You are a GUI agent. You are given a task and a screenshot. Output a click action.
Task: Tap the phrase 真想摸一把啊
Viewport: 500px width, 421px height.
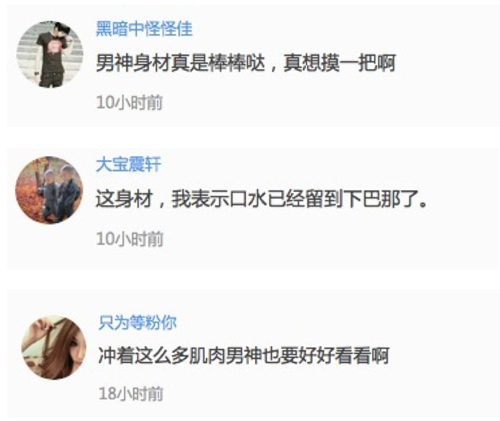tap(340, 63)
